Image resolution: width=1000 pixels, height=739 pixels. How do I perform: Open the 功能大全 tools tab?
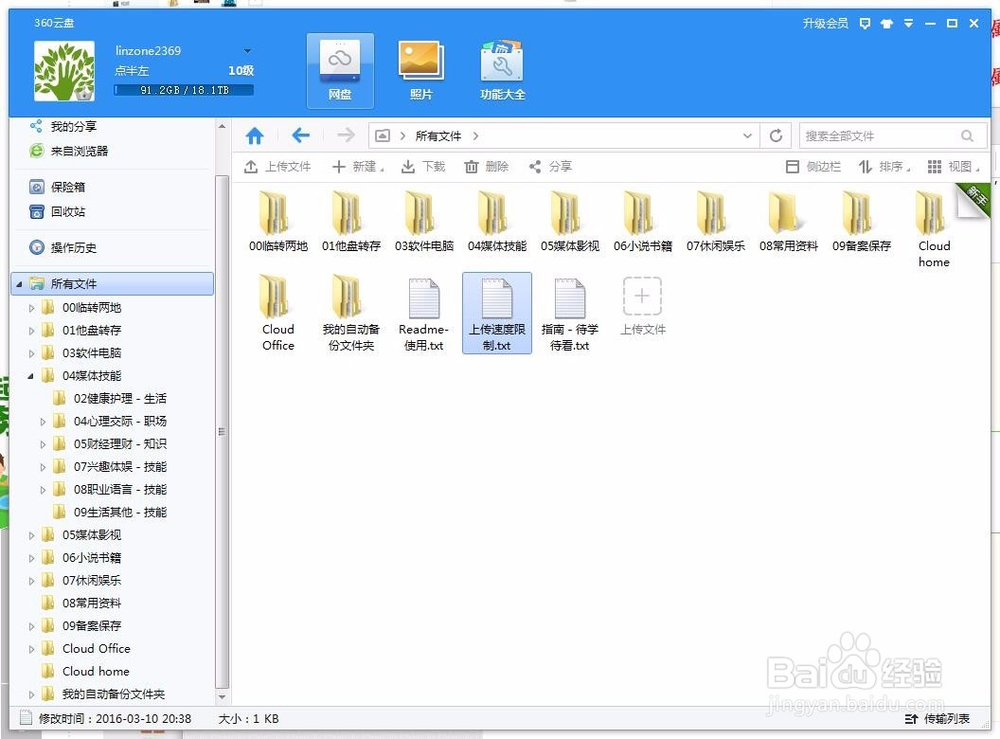tap(502, 70)
